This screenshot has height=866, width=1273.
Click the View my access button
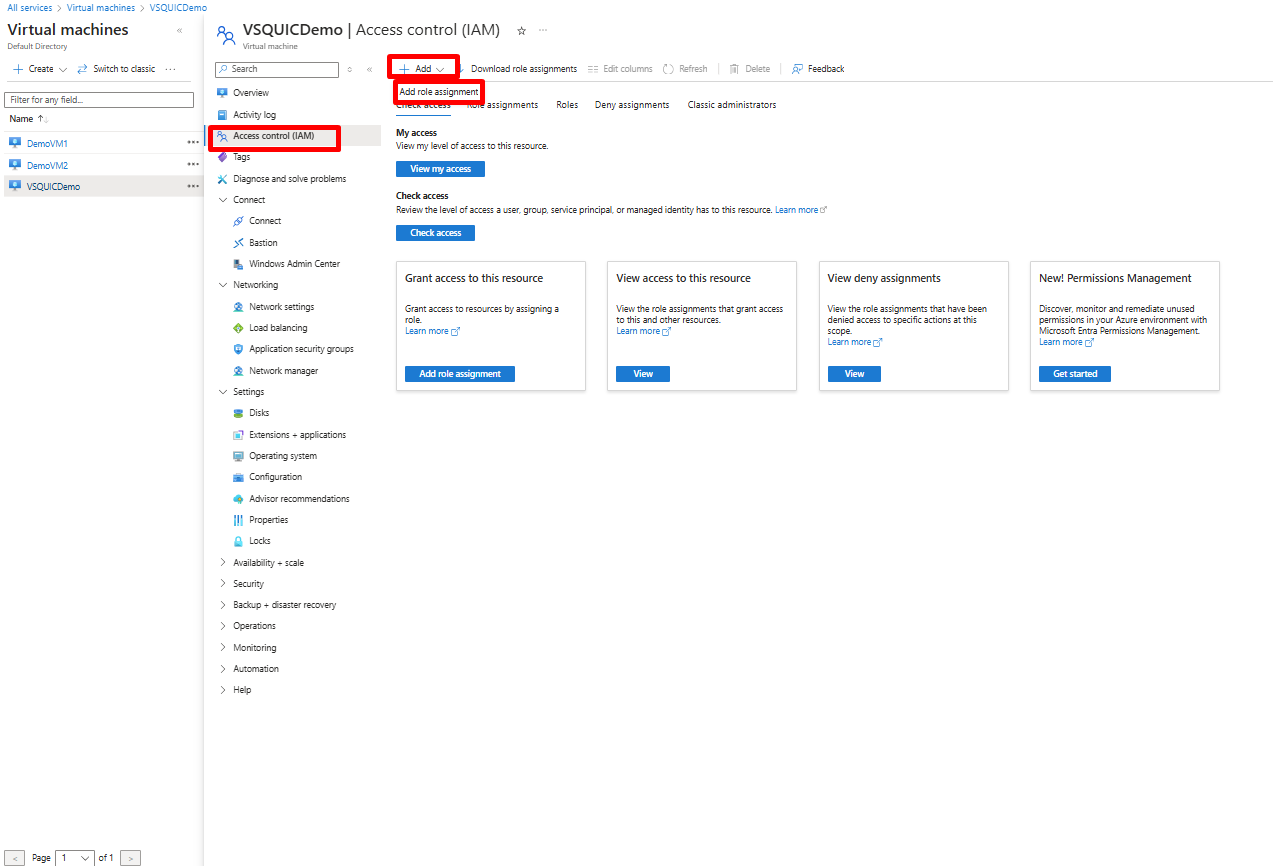point(440,169)
